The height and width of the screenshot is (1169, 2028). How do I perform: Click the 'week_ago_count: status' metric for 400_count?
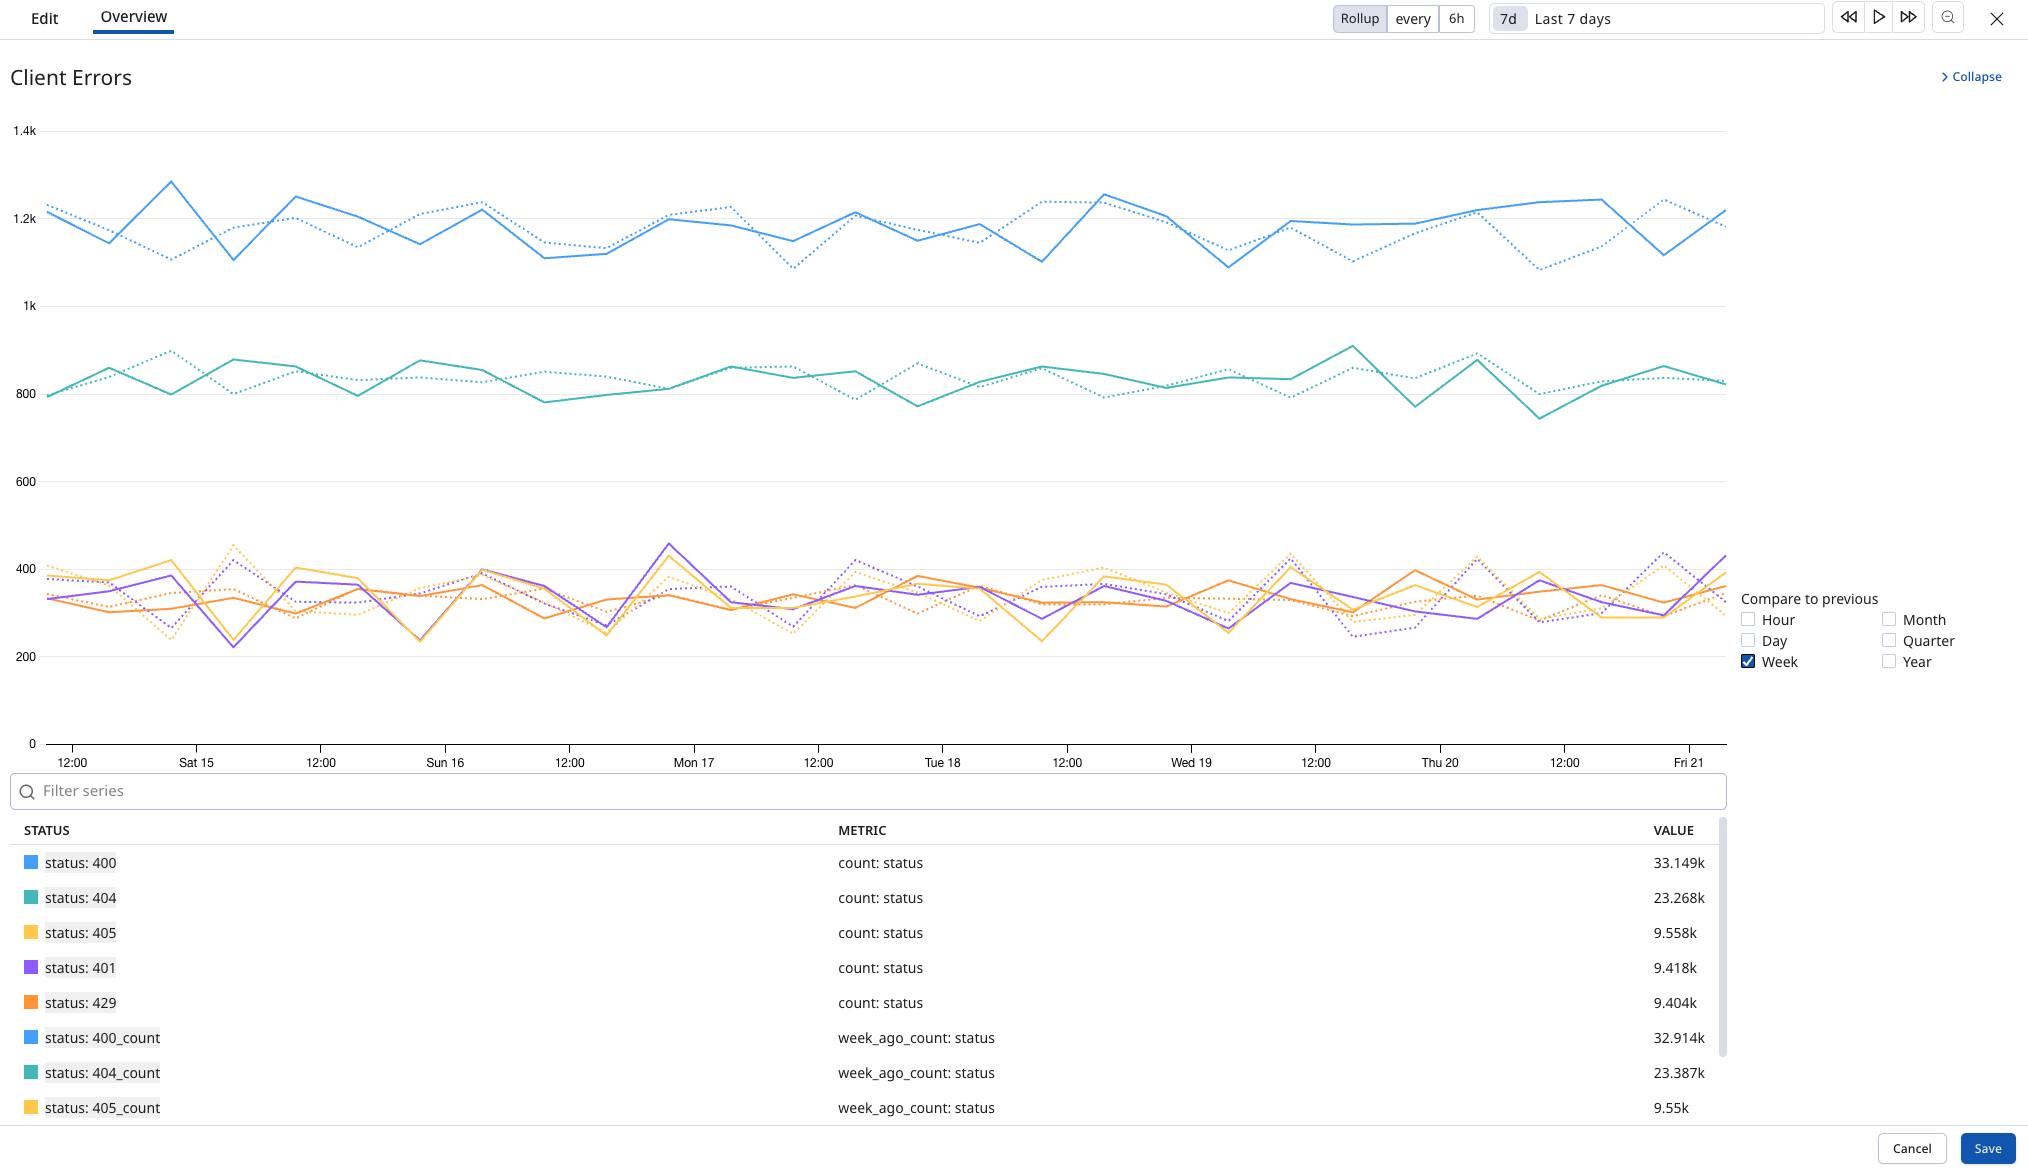916,1038
